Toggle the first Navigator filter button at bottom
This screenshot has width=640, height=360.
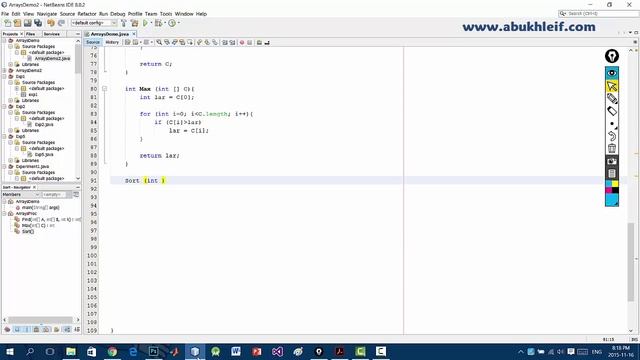tap(7, 329)
